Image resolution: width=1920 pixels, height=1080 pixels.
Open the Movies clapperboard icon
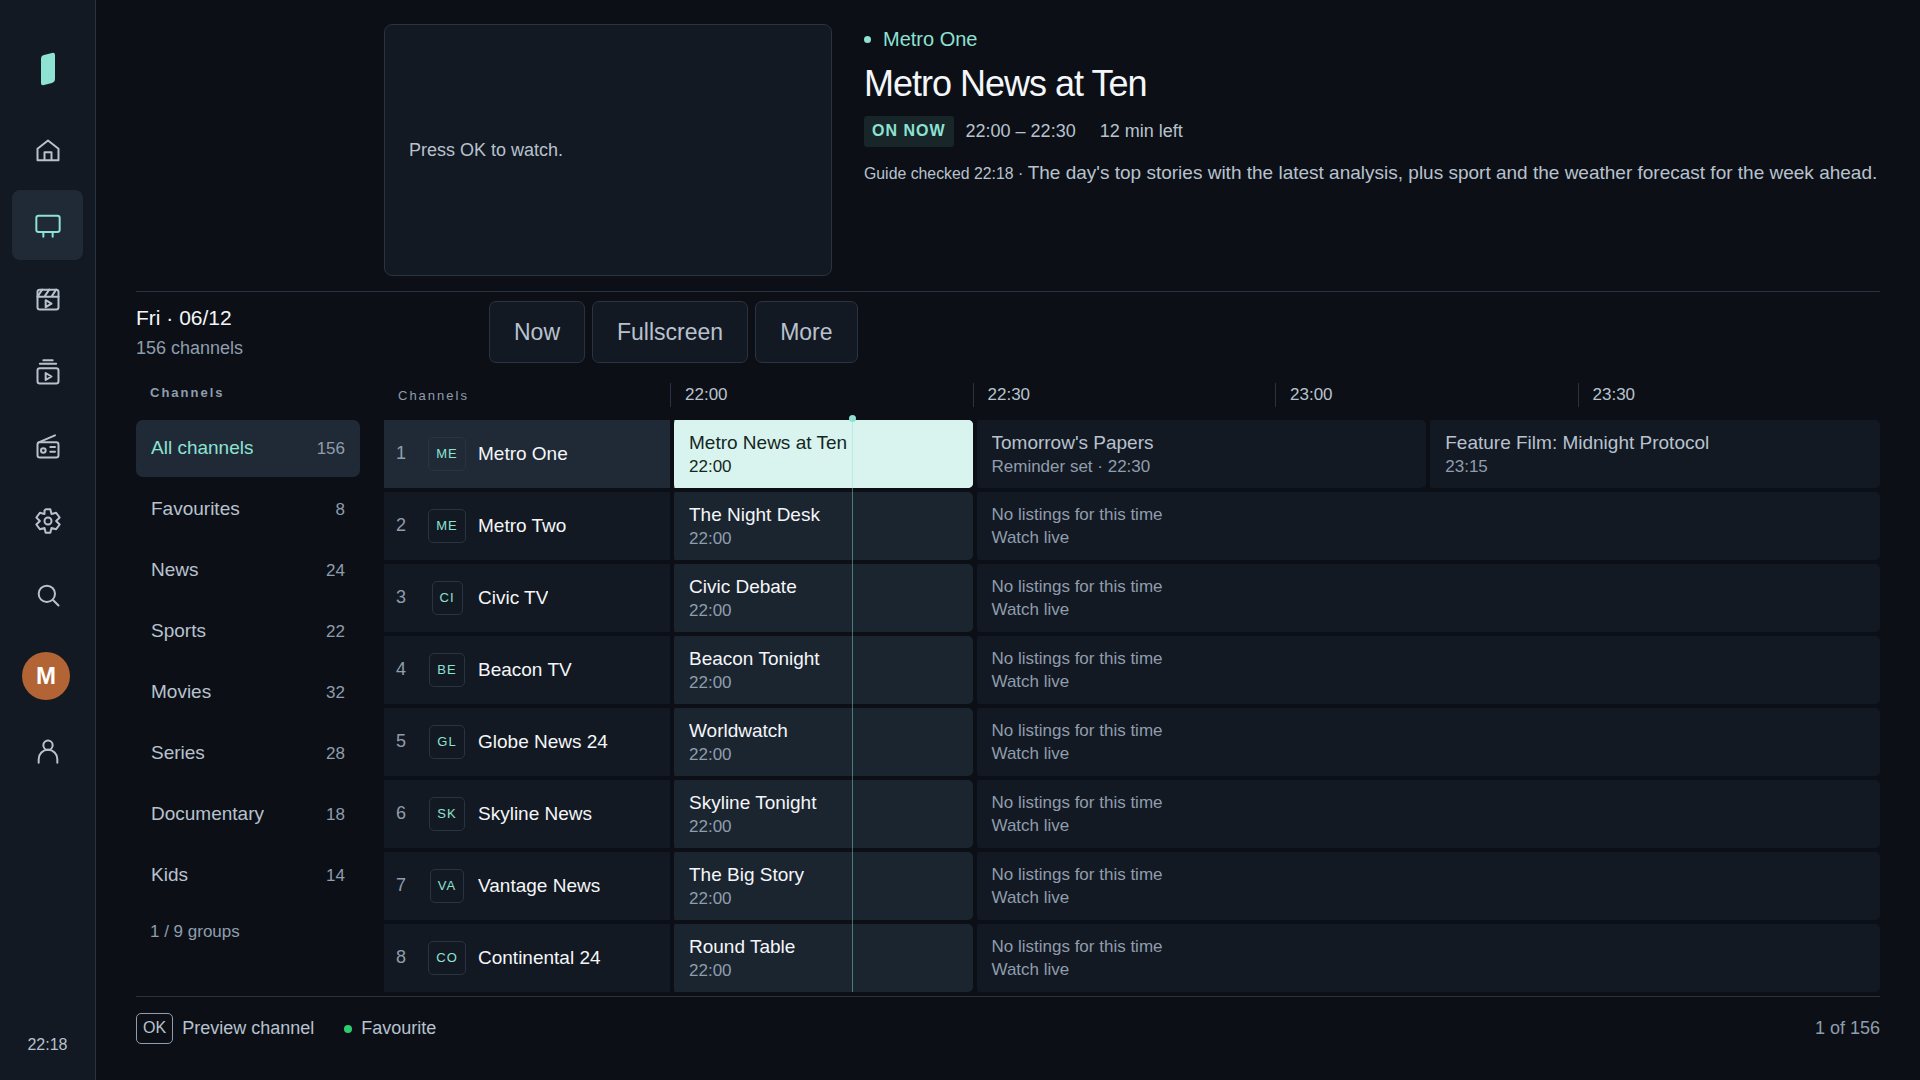tap(47, 299)
